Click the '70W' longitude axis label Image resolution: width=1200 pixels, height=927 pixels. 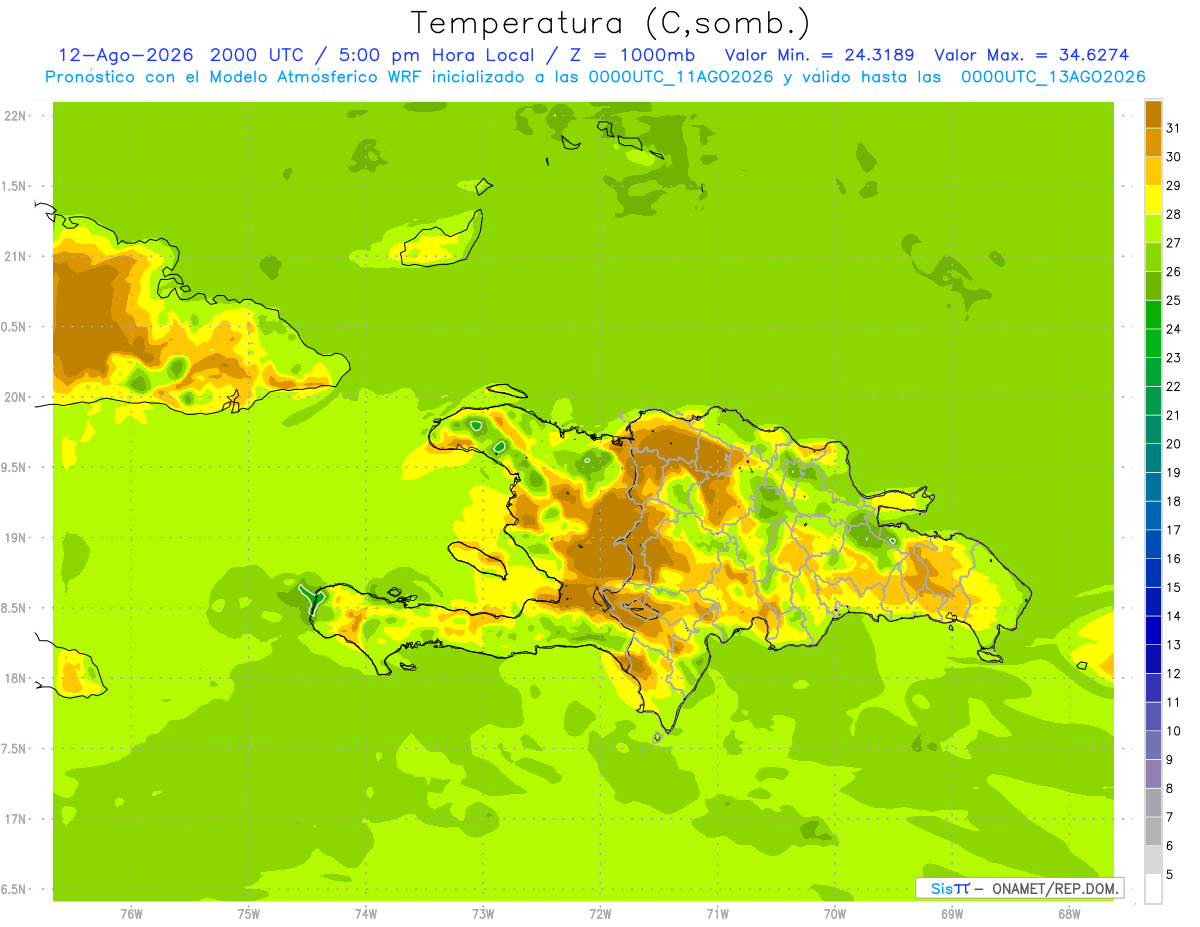(x=835, y=914)
